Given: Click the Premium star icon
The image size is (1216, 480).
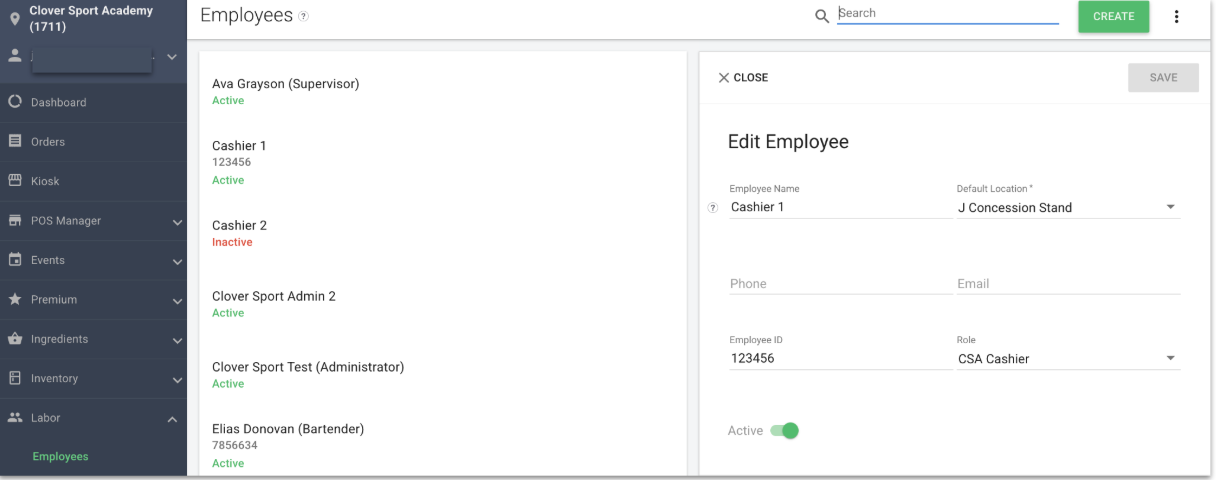Looking at the screenshot, I should coord(15,299).
